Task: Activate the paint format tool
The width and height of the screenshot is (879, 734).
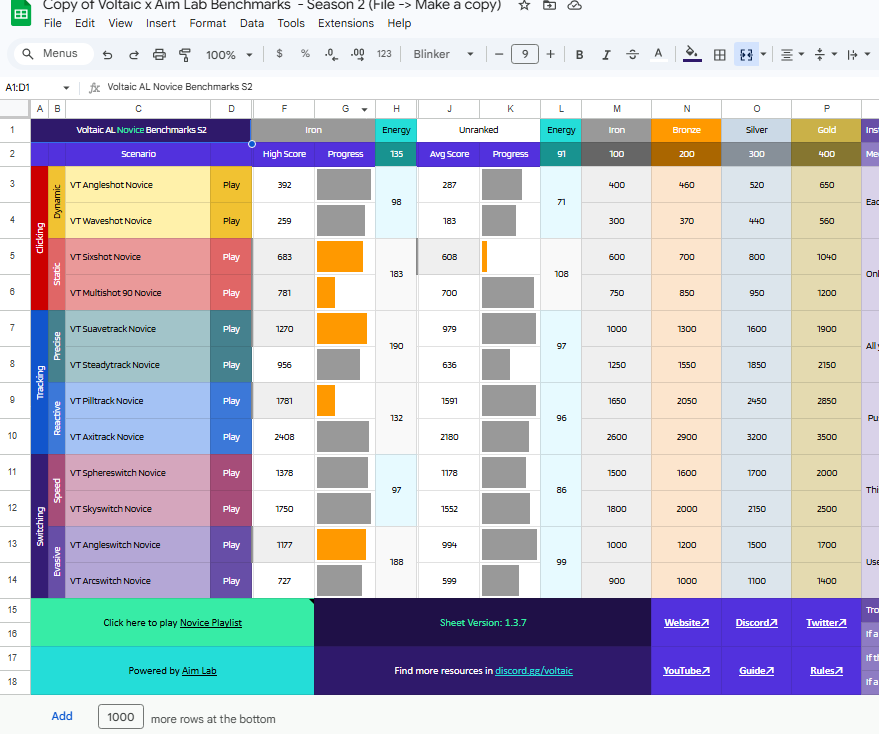Action: (184, 54)
